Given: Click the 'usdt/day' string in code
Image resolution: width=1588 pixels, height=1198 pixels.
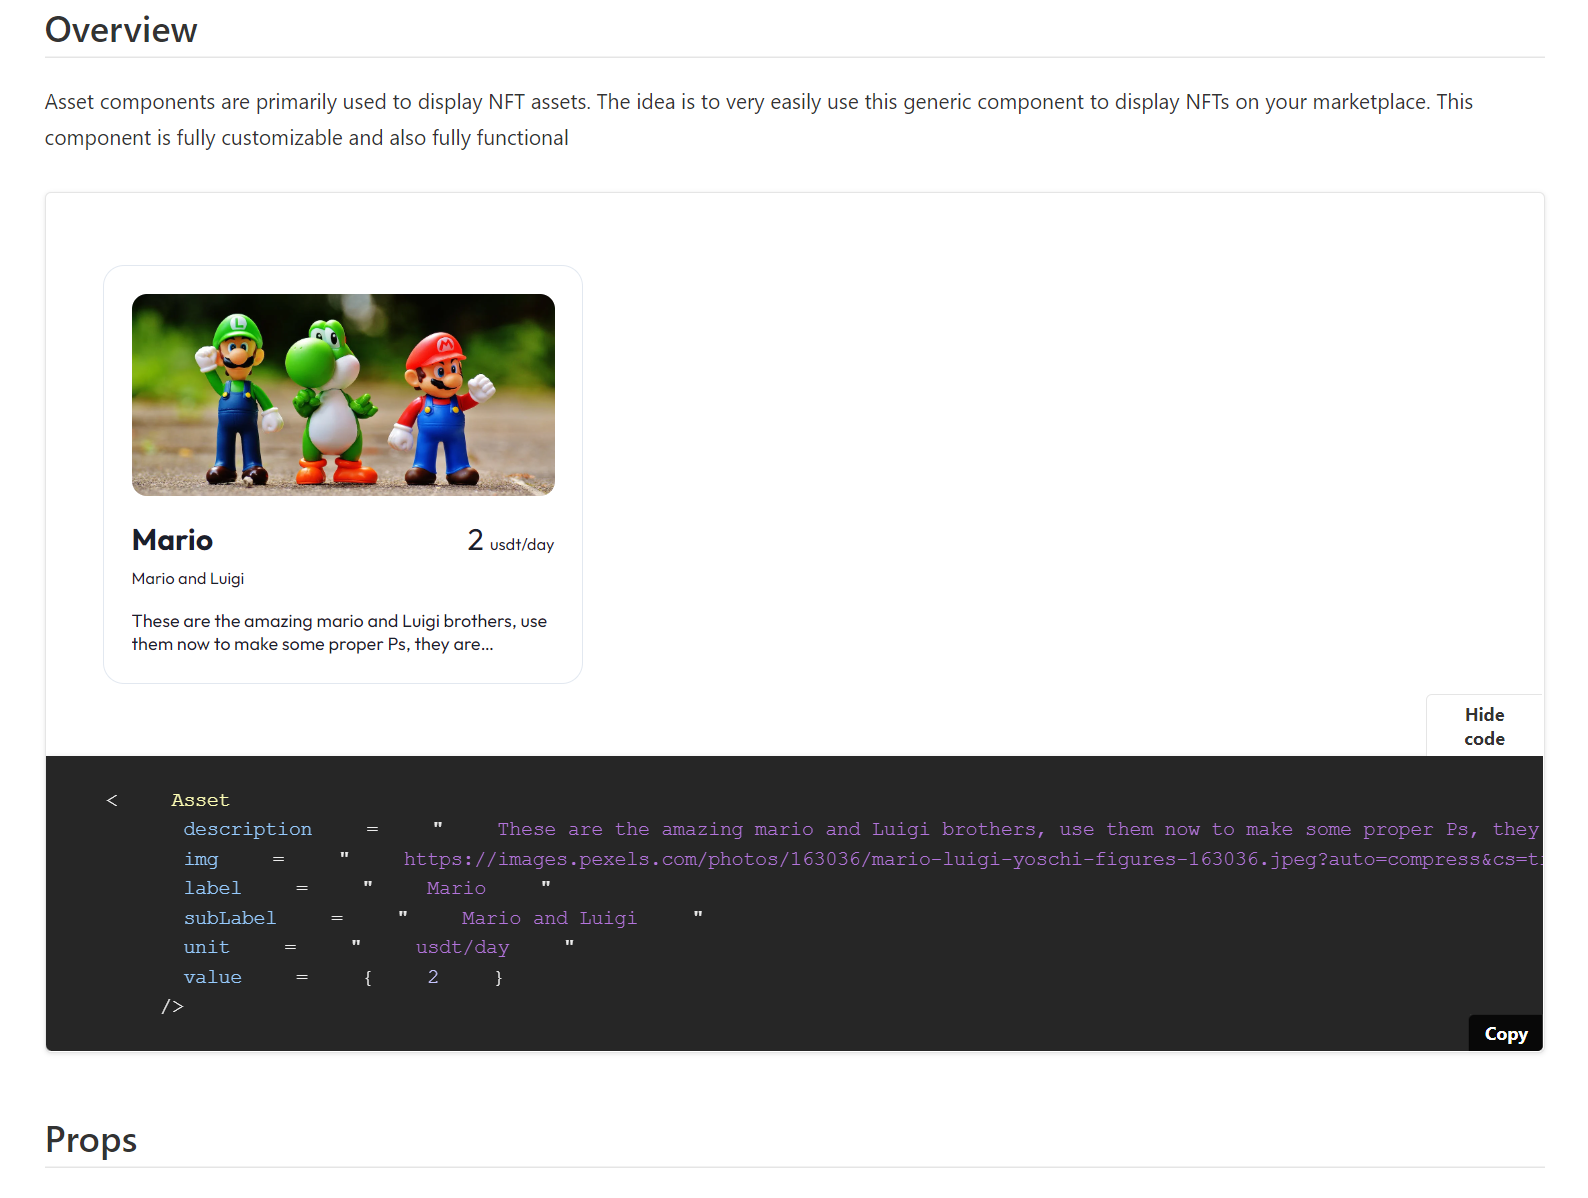Looking at the screenshot, I should (462, 947).
